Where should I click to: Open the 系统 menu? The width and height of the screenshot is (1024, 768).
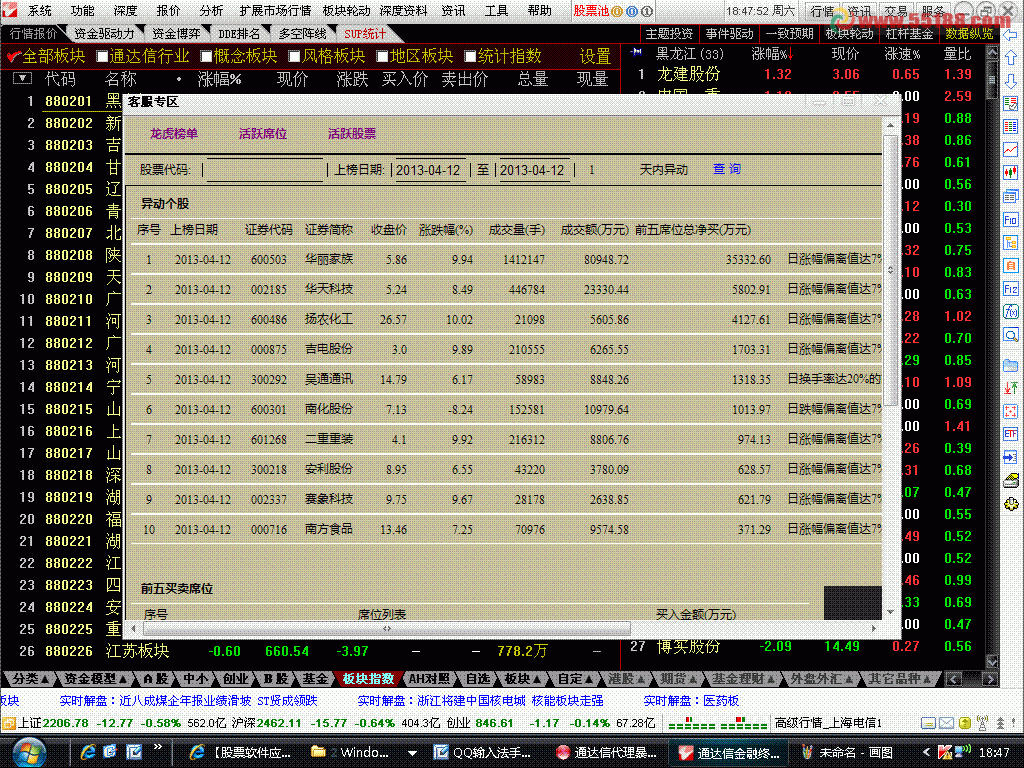(x=40, y=10)
